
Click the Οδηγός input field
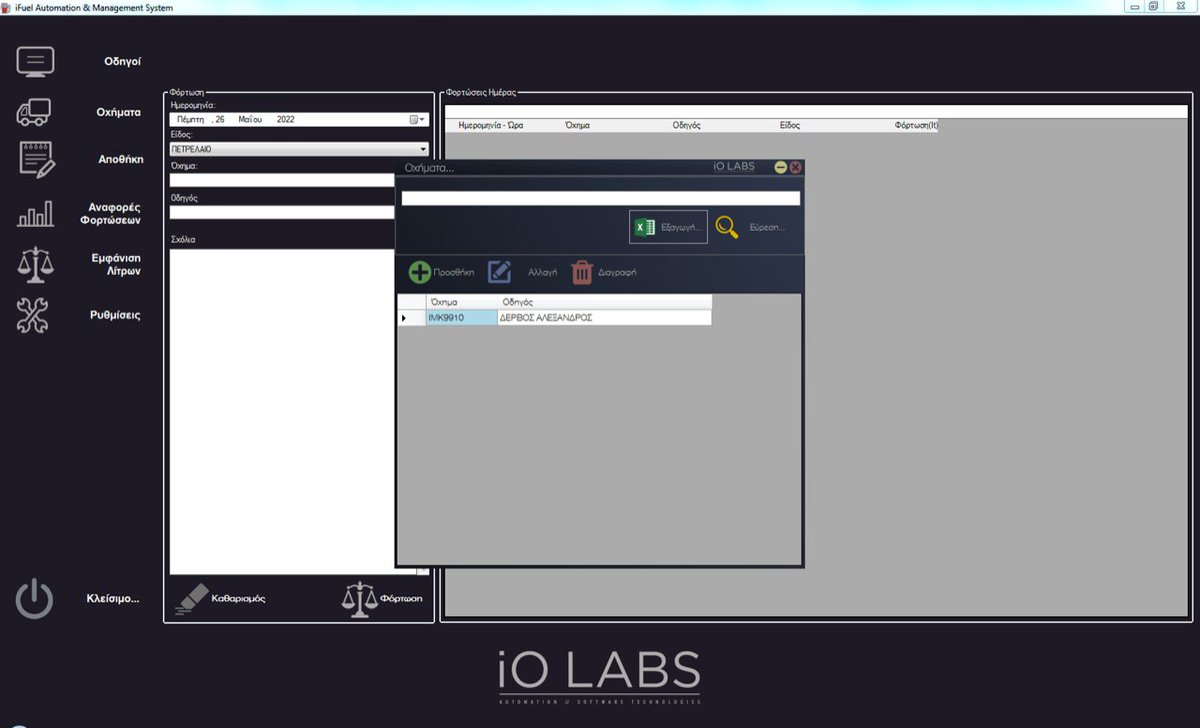(x=282, y=212)
